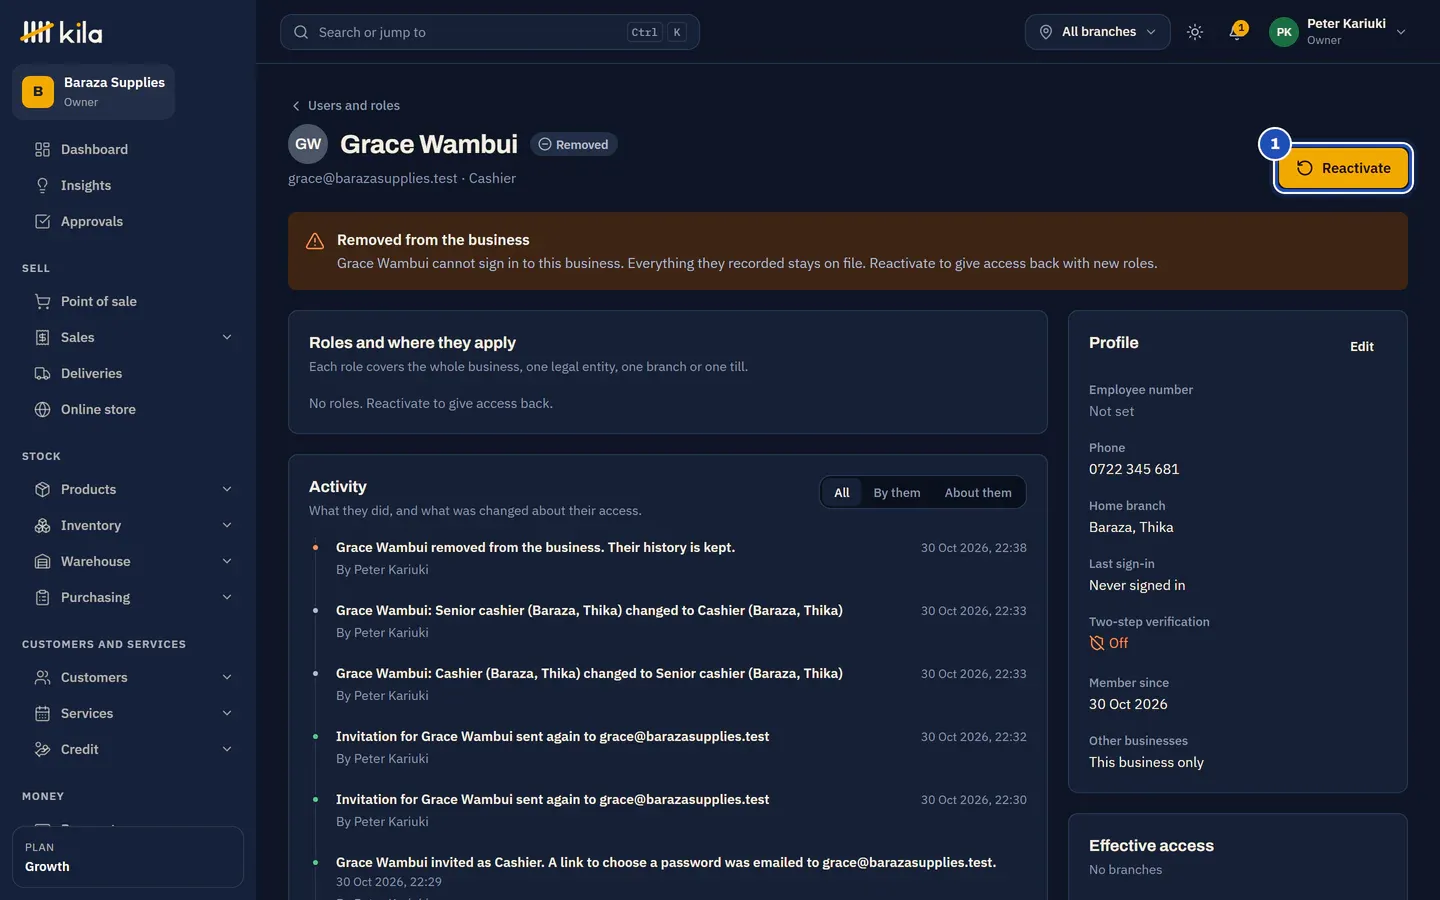Click the Inventory cubes icon
Image resolution: width=1440 pixels, height=900 pixels.
pos(42,526)
